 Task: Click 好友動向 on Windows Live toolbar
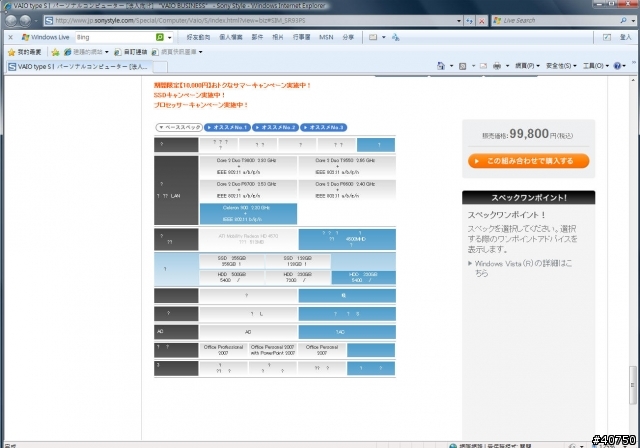[x=198, y=37]
